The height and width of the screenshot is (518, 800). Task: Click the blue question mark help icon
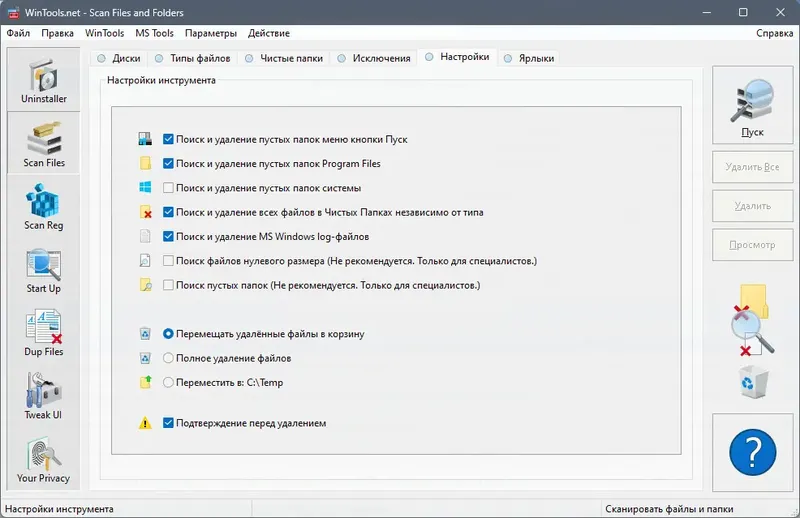753,453
